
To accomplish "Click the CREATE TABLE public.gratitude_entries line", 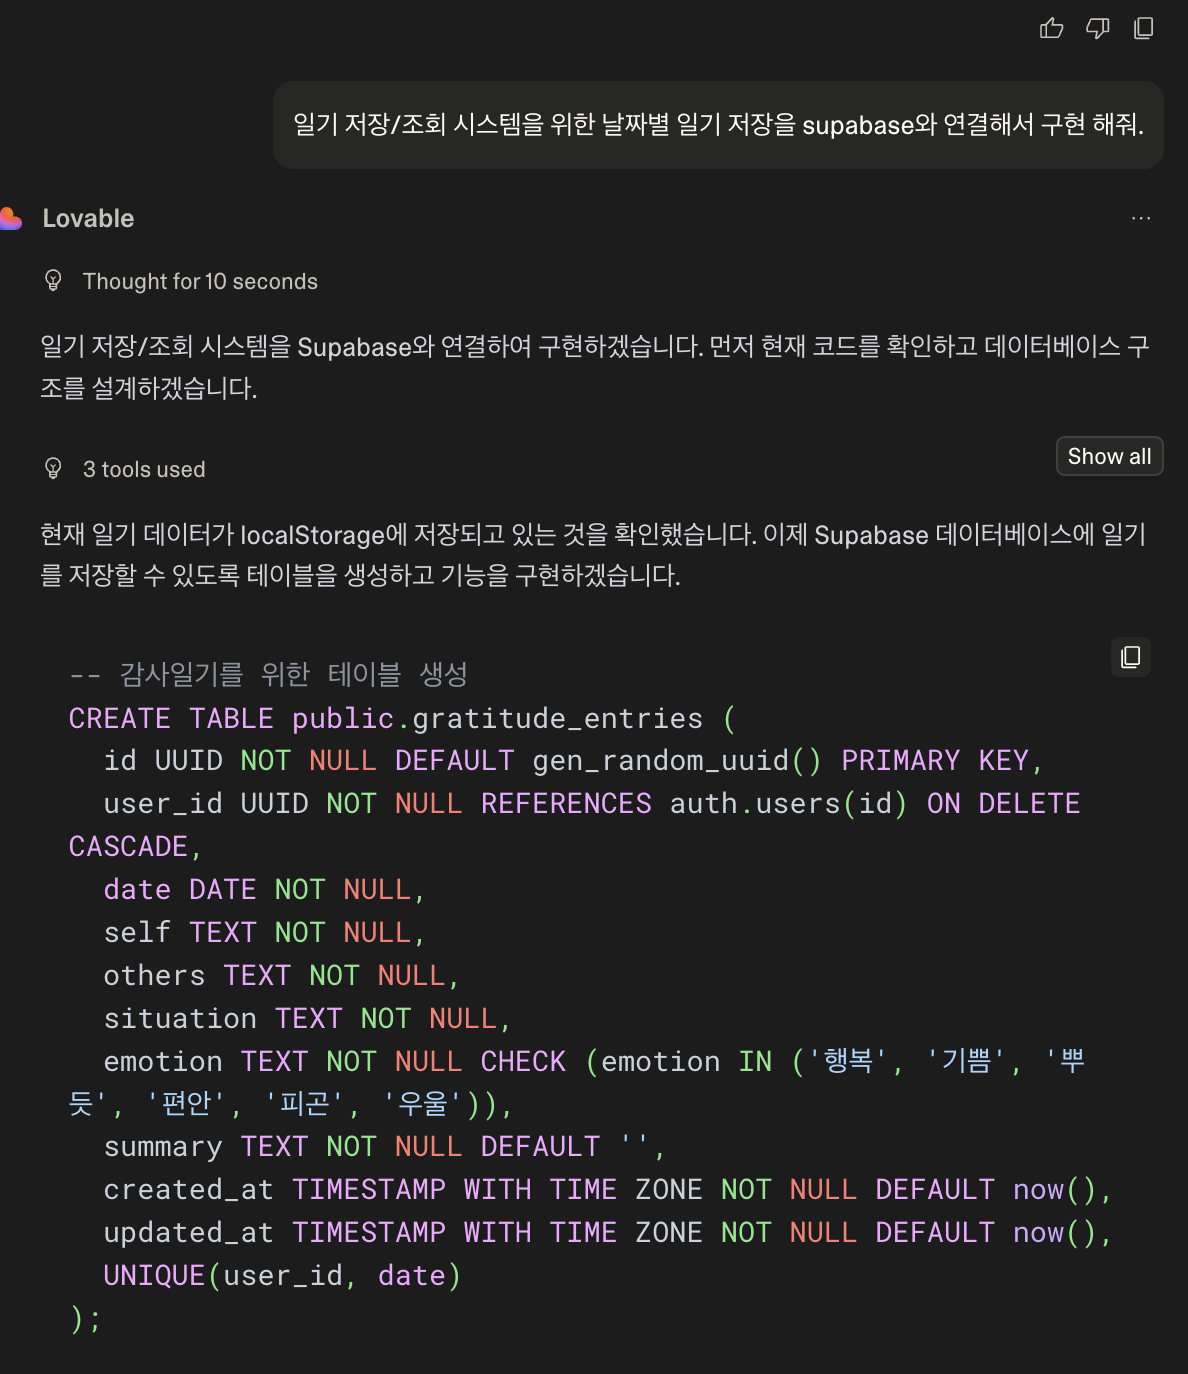I will (402, 718).
